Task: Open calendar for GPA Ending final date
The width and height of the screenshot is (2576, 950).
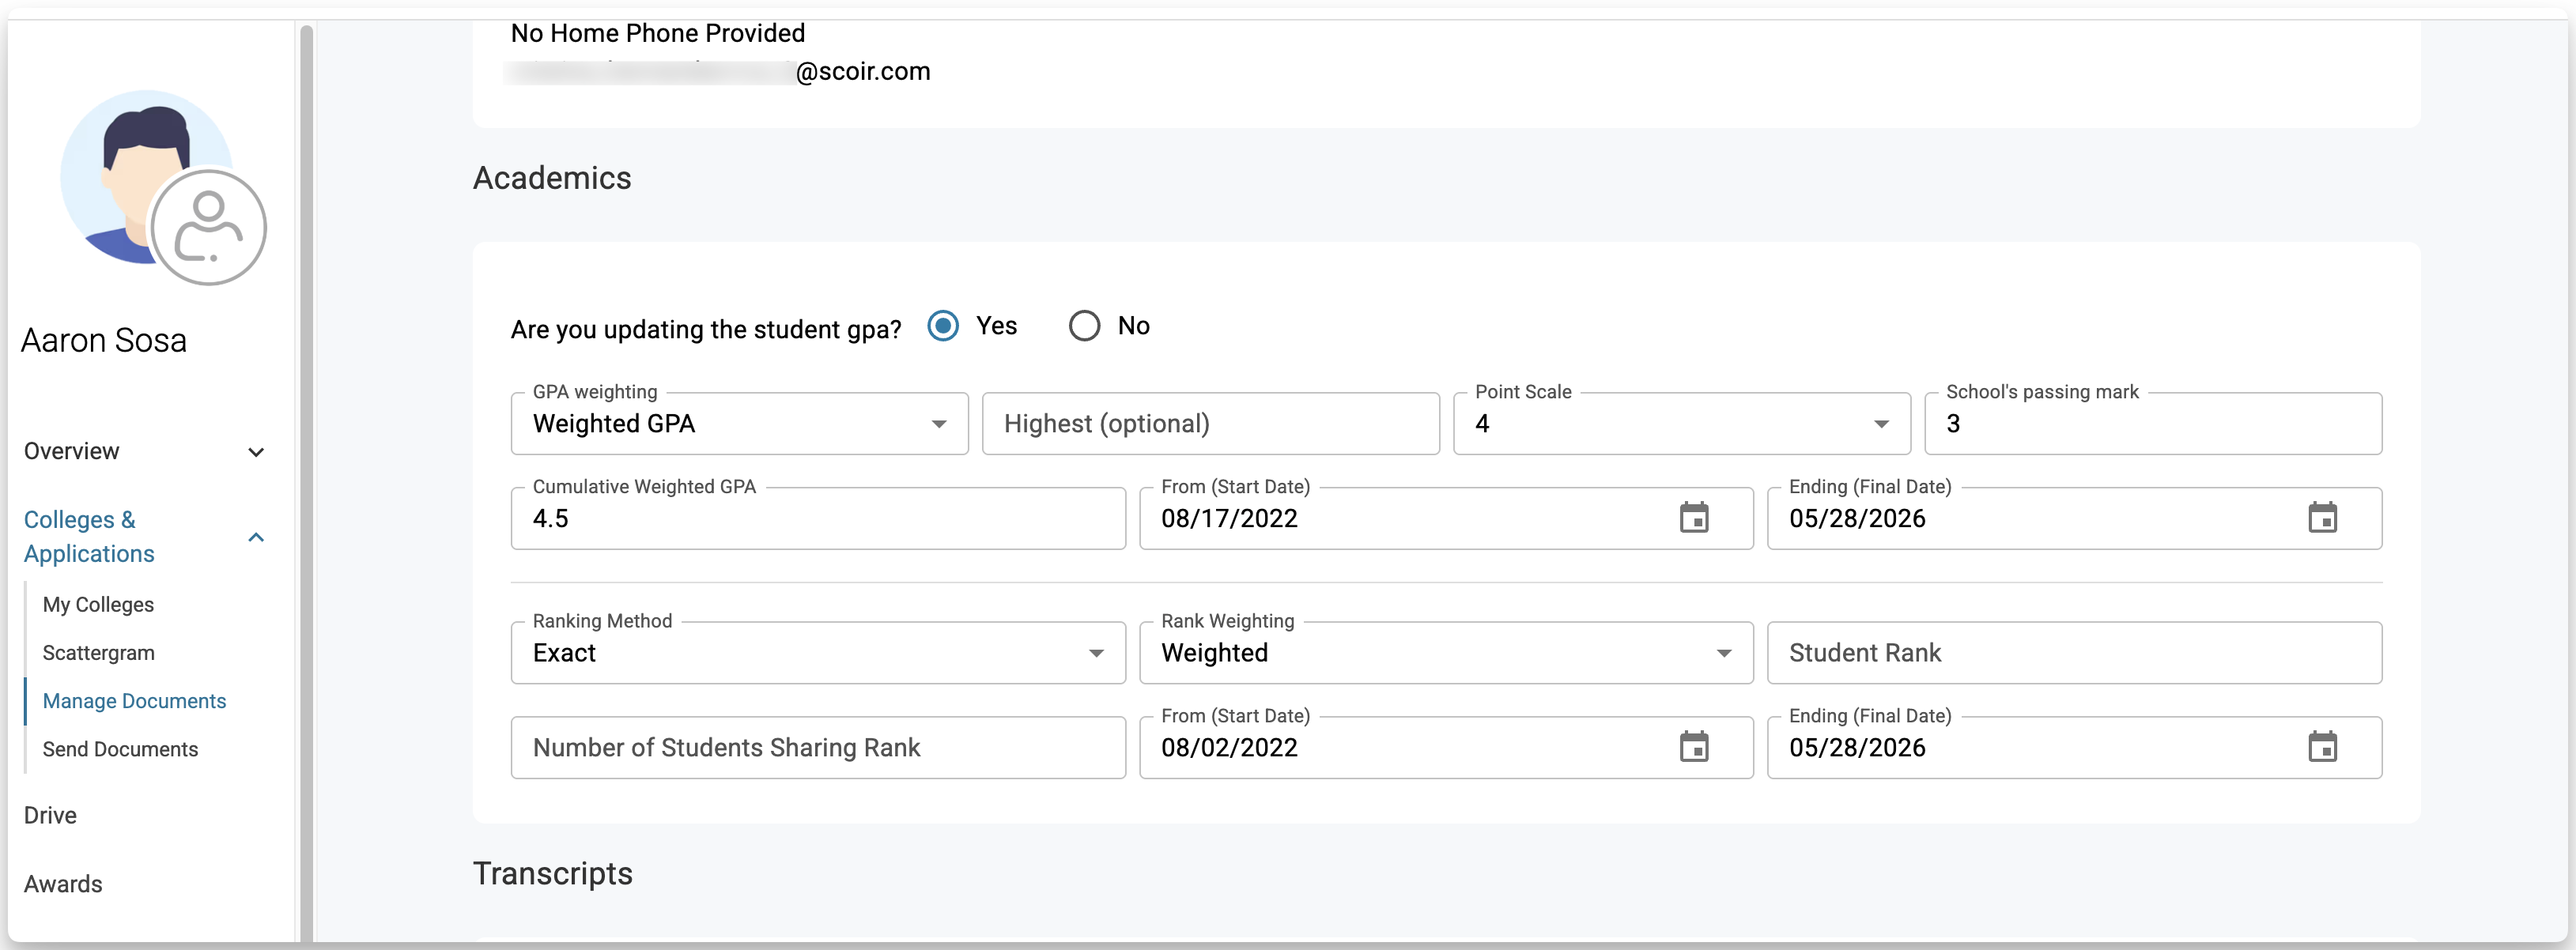Action: coord(2321,518)
